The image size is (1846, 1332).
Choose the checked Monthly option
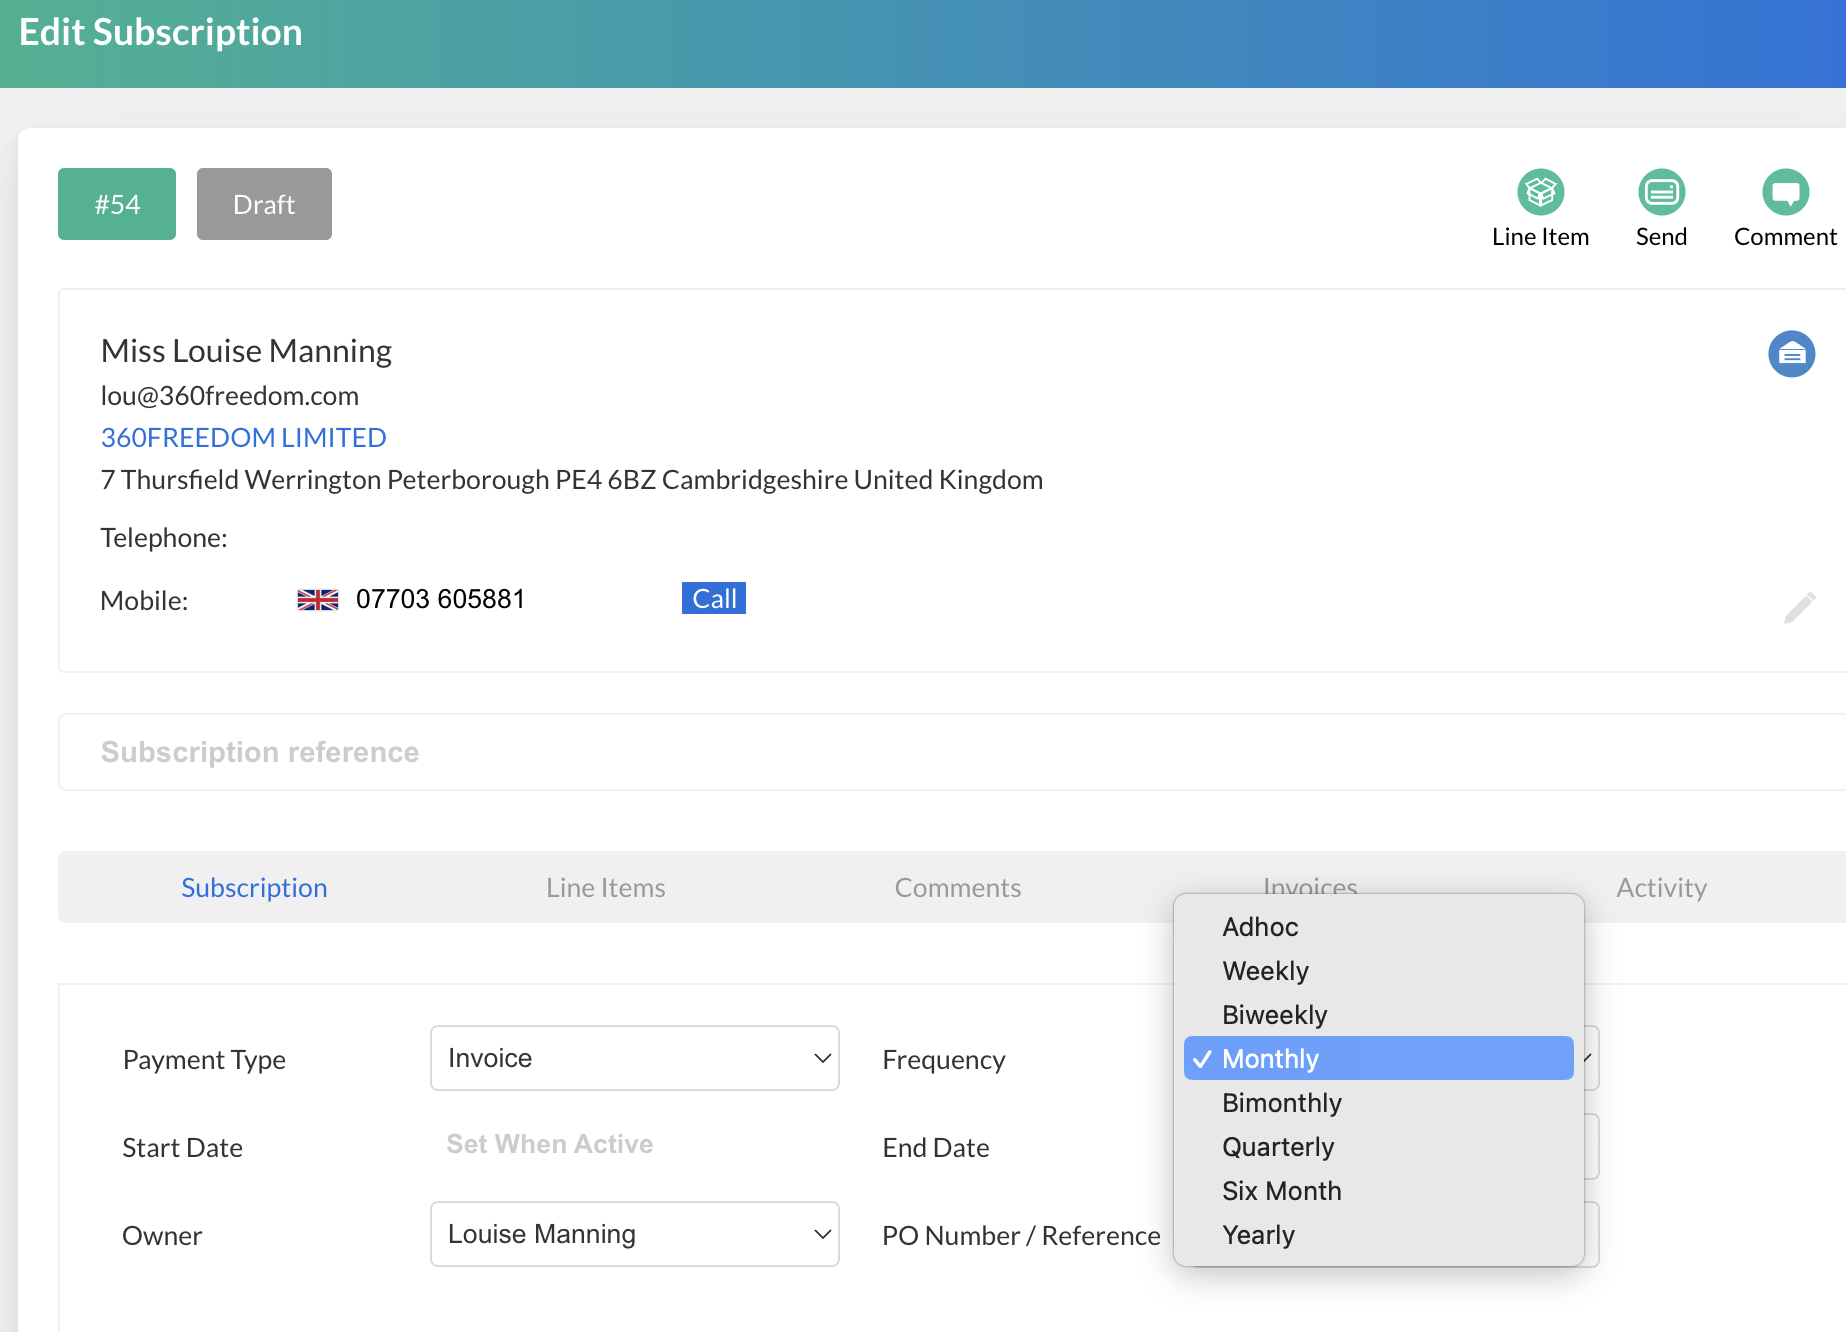pyautogui.click(x=1270, y=1059)
